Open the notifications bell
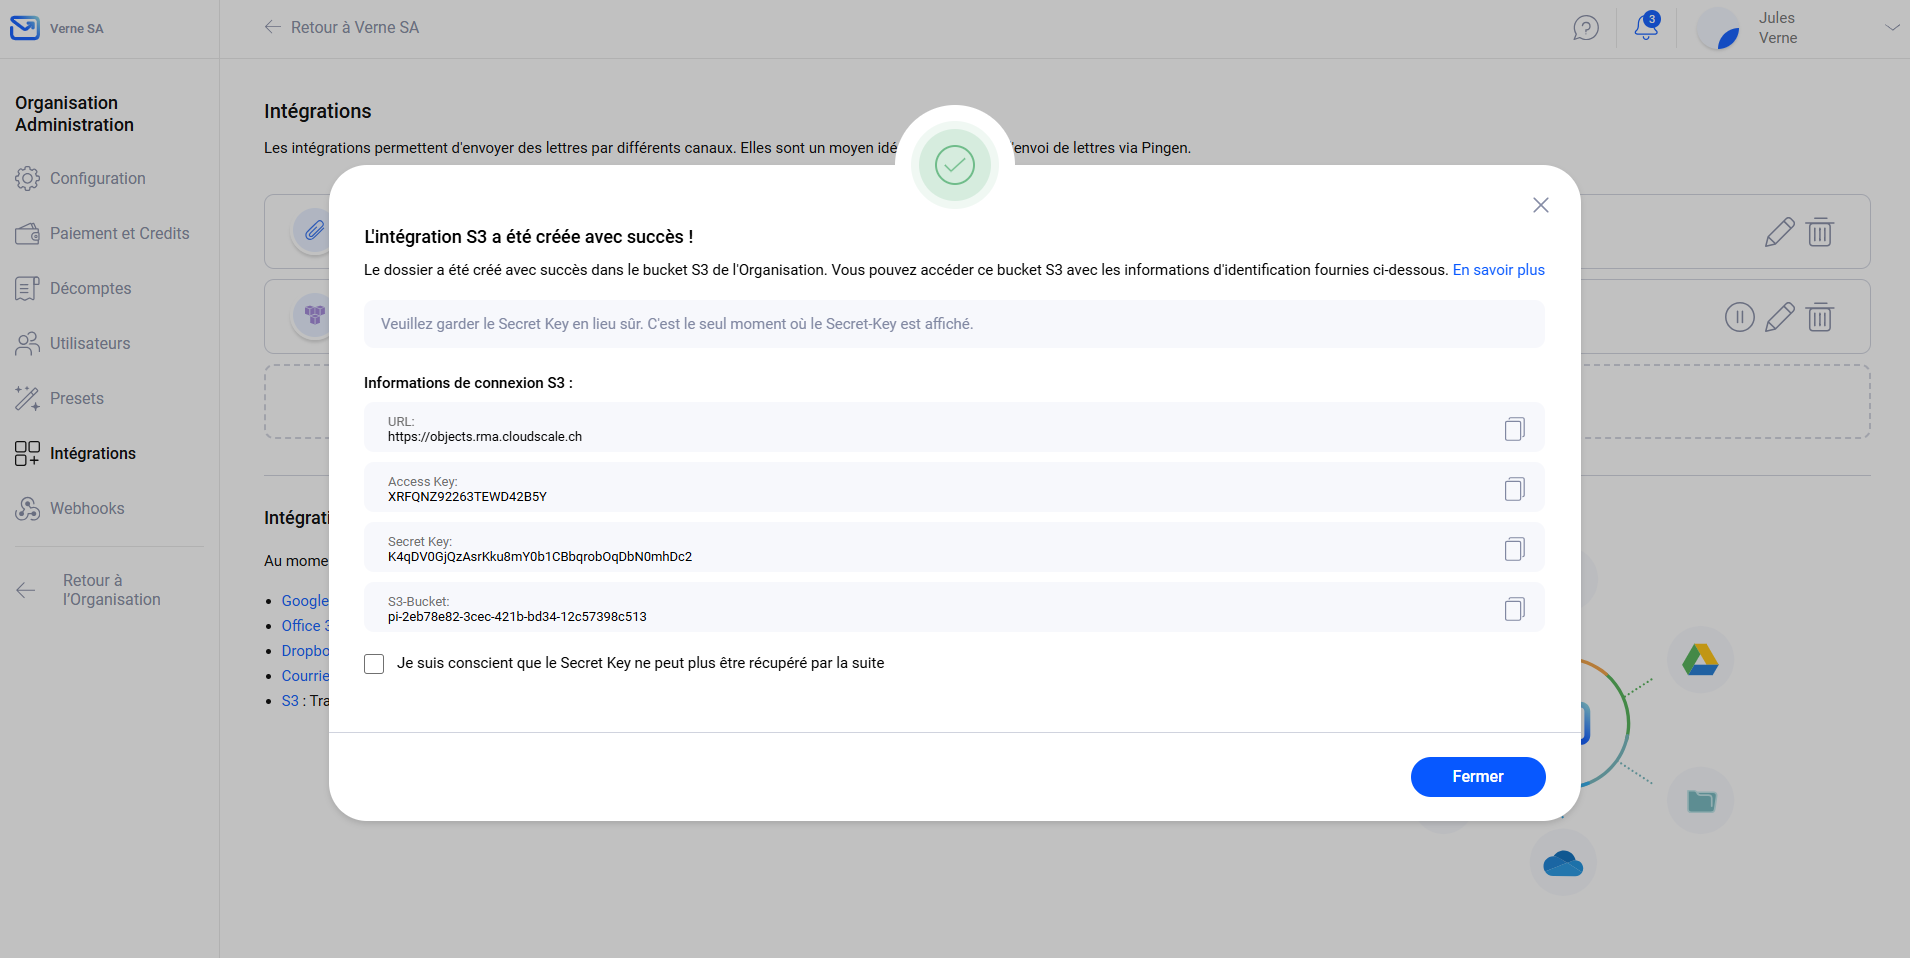1910x958 pixels. [x=1645, y=27]
